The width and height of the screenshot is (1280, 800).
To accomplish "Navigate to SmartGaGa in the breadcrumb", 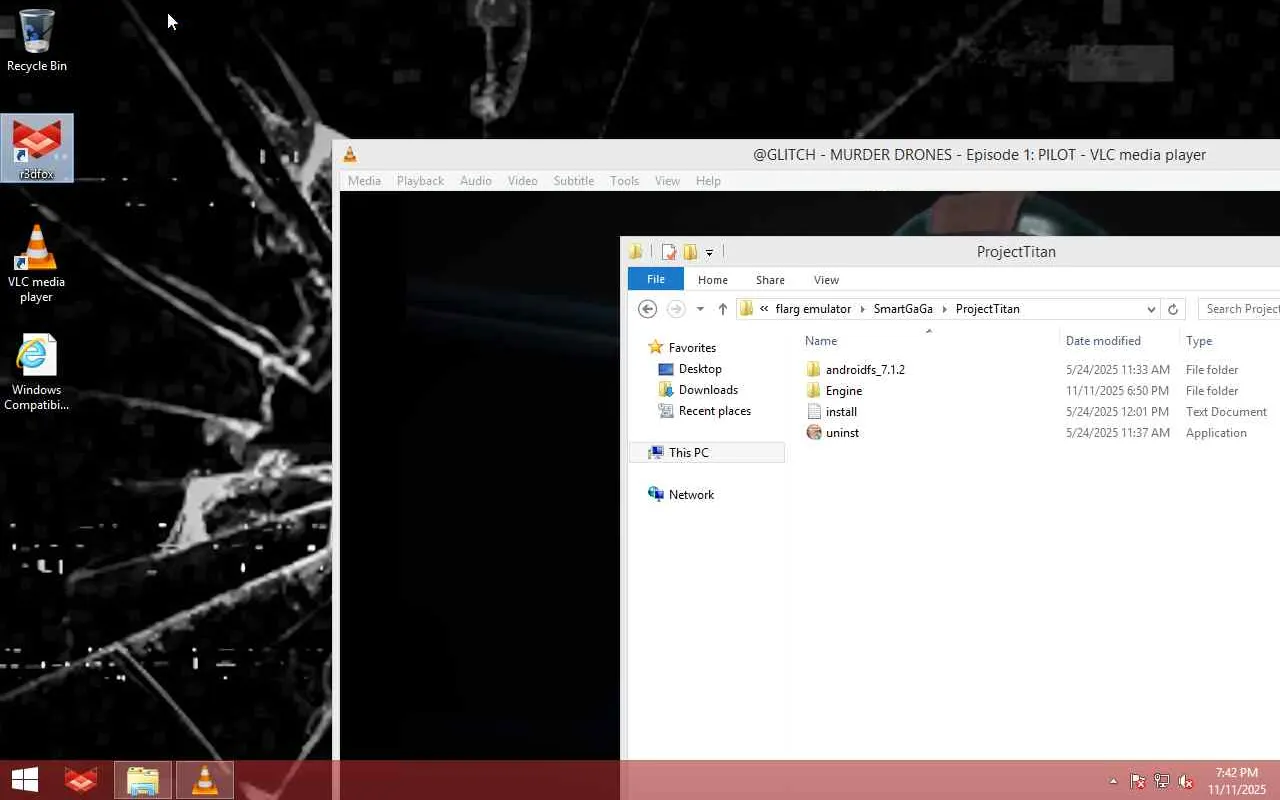I will click(x=903, y=309).
